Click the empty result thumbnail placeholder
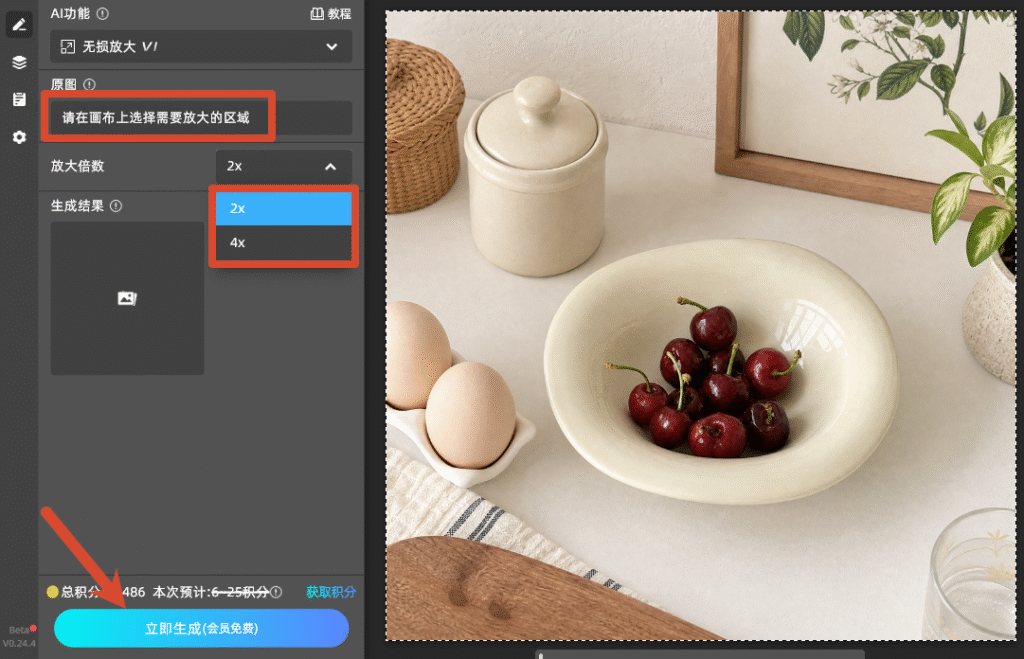1024x659 pixels. [127, 298]
